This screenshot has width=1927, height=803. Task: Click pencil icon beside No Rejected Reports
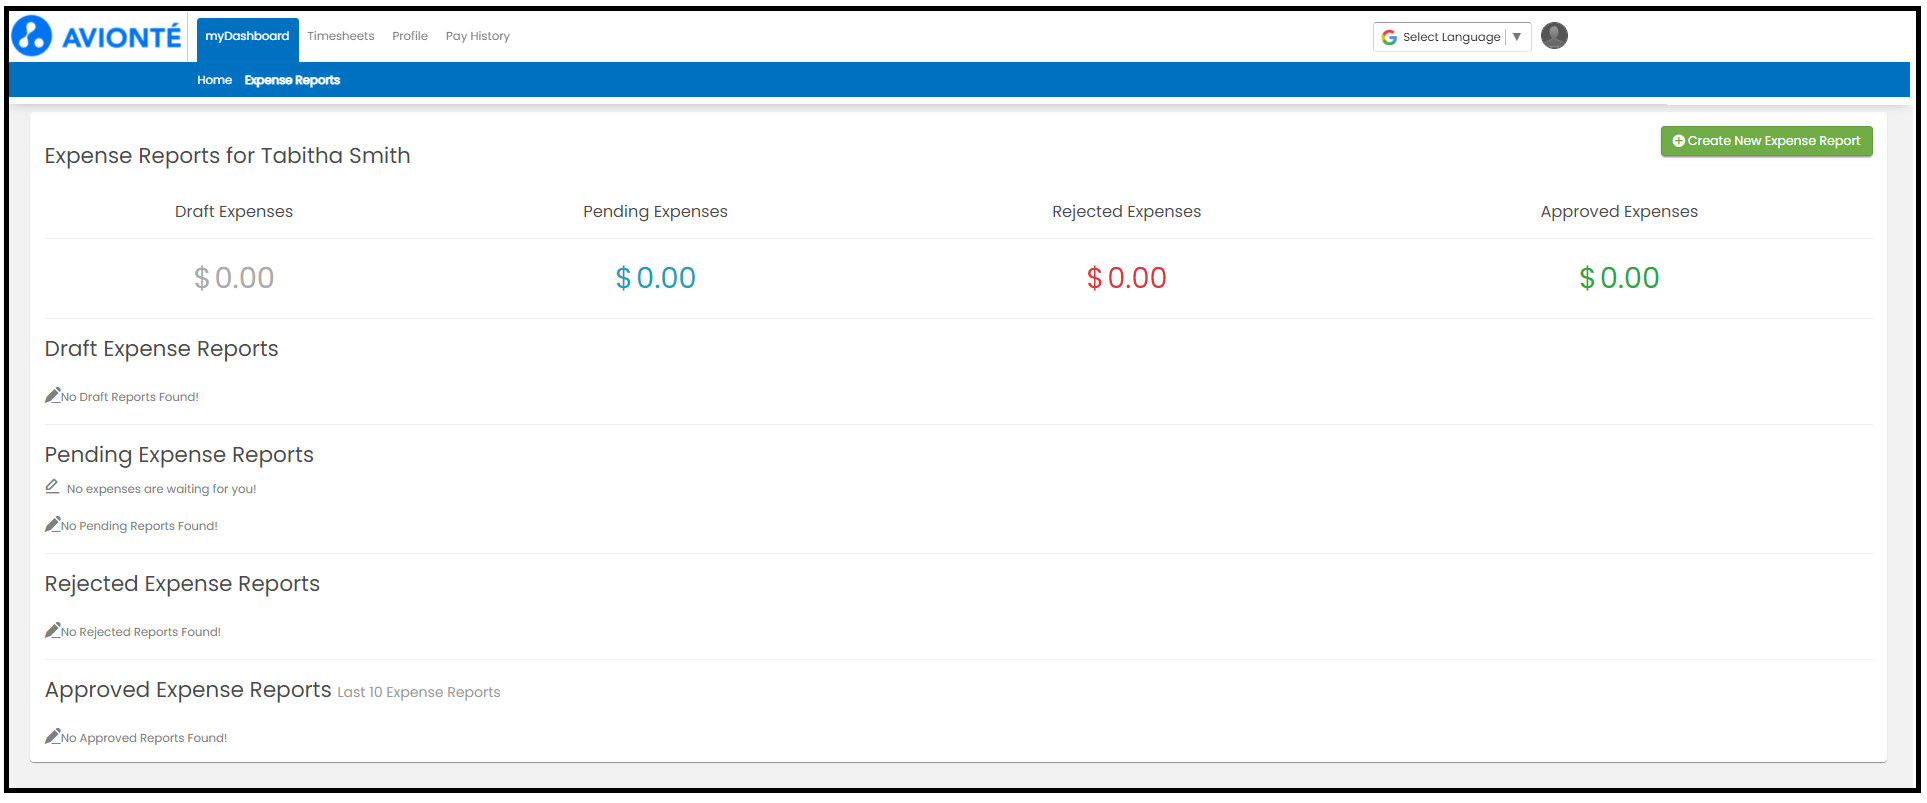click(52, 631)
